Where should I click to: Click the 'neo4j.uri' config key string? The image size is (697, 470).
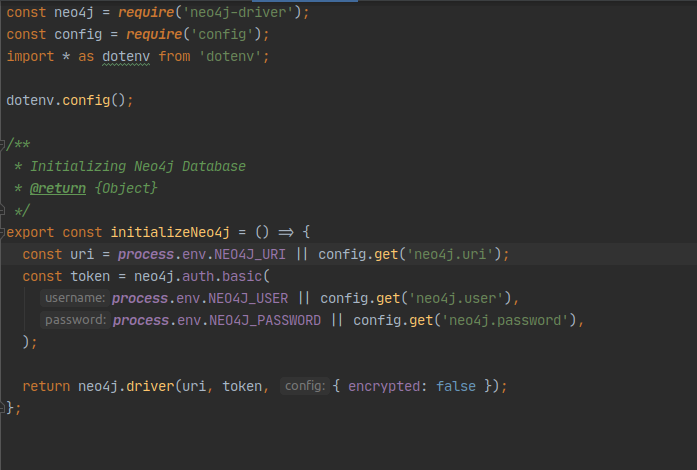point(450,254)
